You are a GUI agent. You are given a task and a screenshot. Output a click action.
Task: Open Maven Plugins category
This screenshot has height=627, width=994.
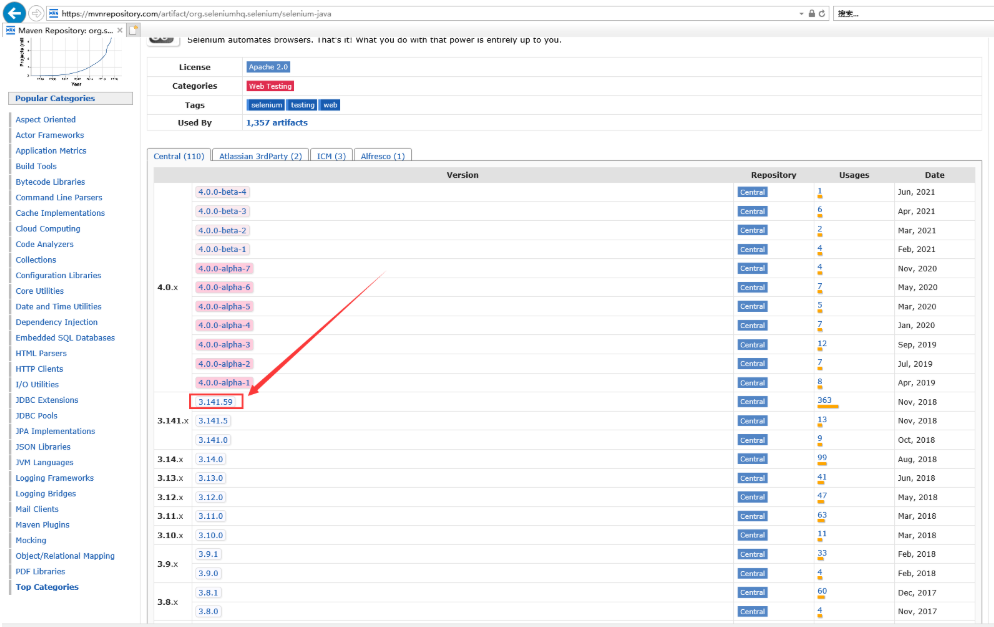[x=42, y=525]
